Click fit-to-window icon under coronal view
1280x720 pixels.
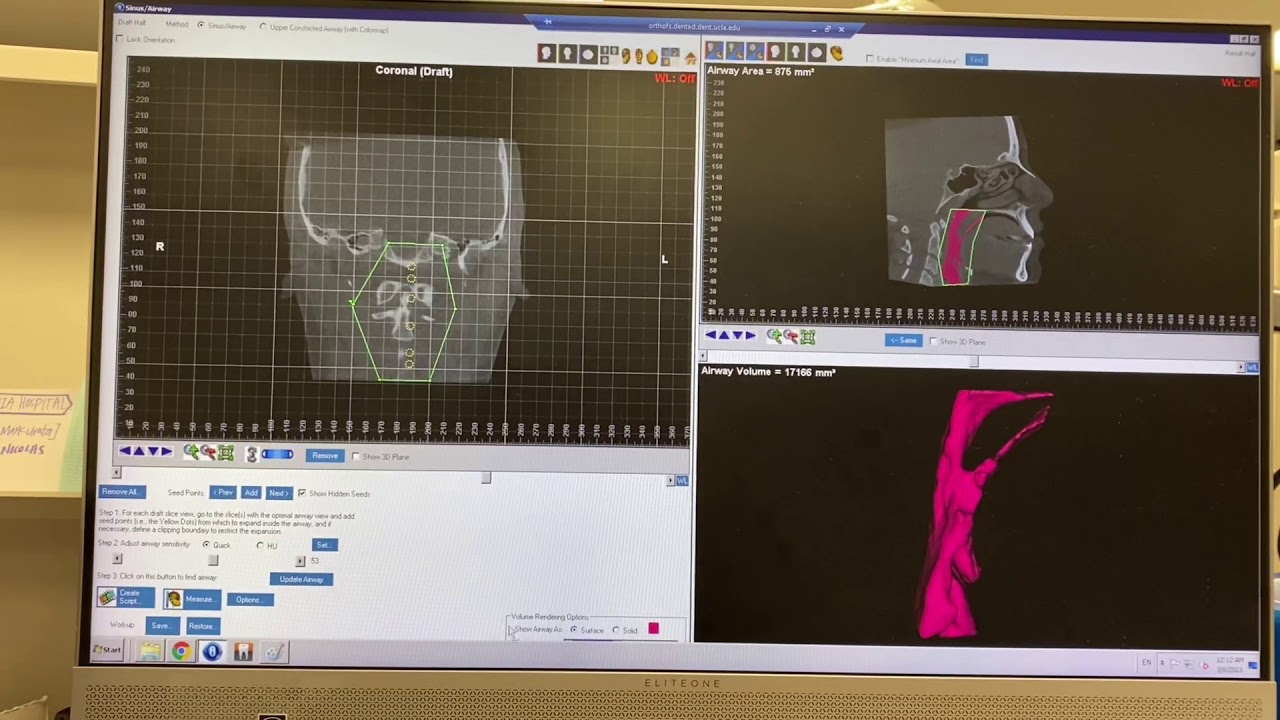coord(226,453)
